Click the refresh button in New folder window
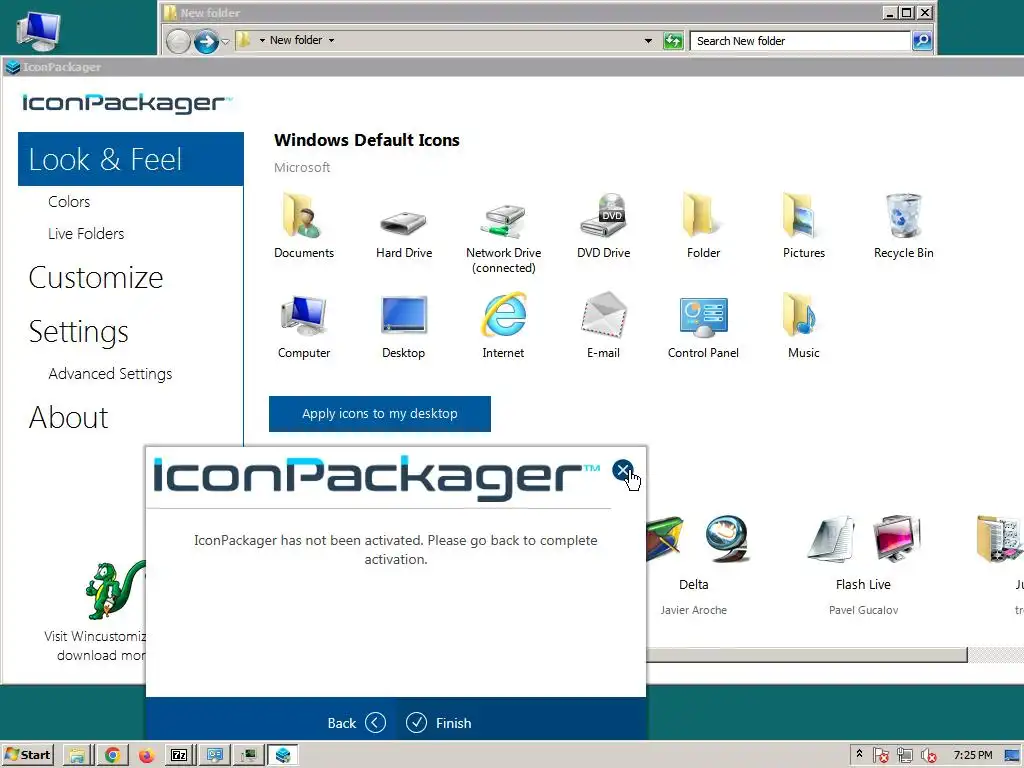This screenshot has height=768, width=1024. pyautogui.click(x=673, y=40)
